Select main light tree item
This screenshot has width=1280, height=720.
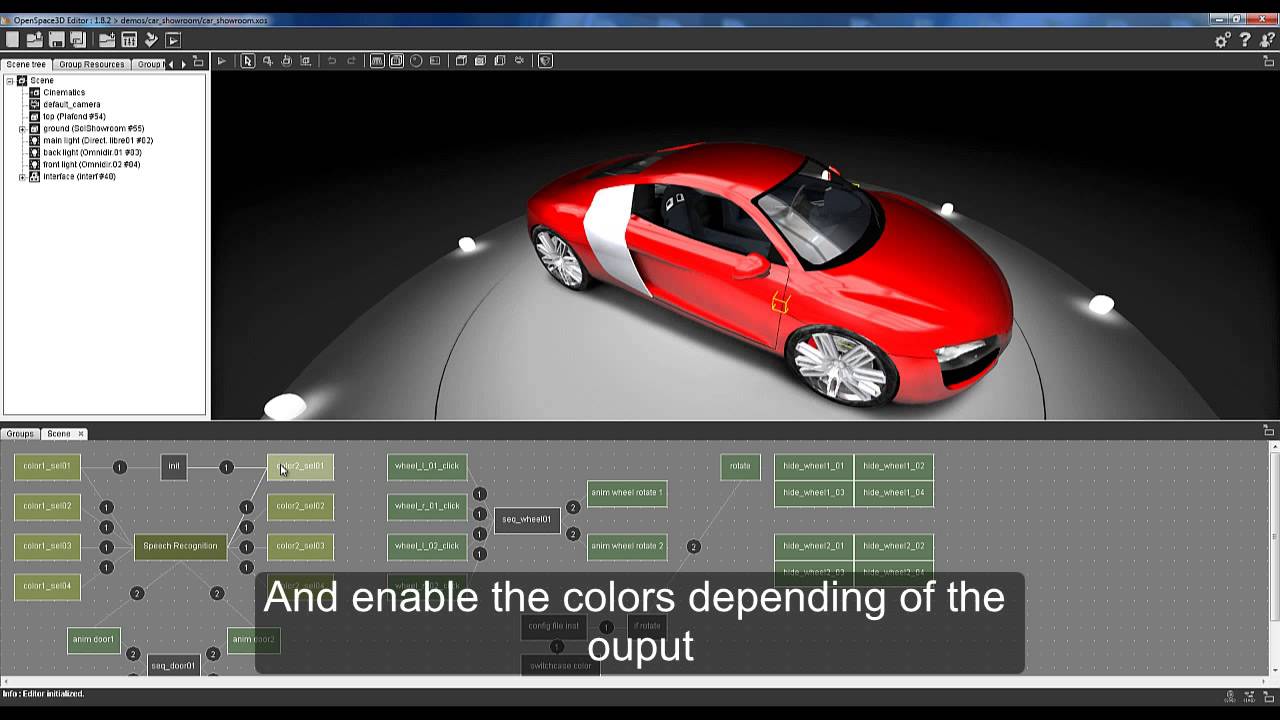coord(98,140)
